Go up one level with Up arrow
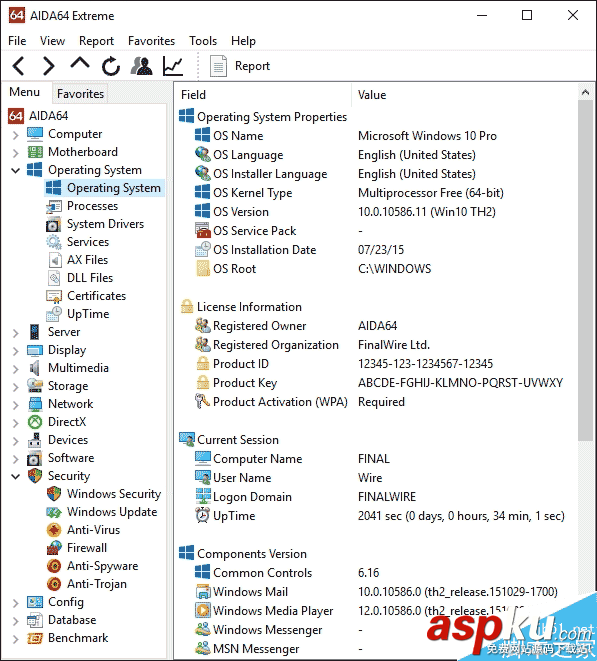 80,64
